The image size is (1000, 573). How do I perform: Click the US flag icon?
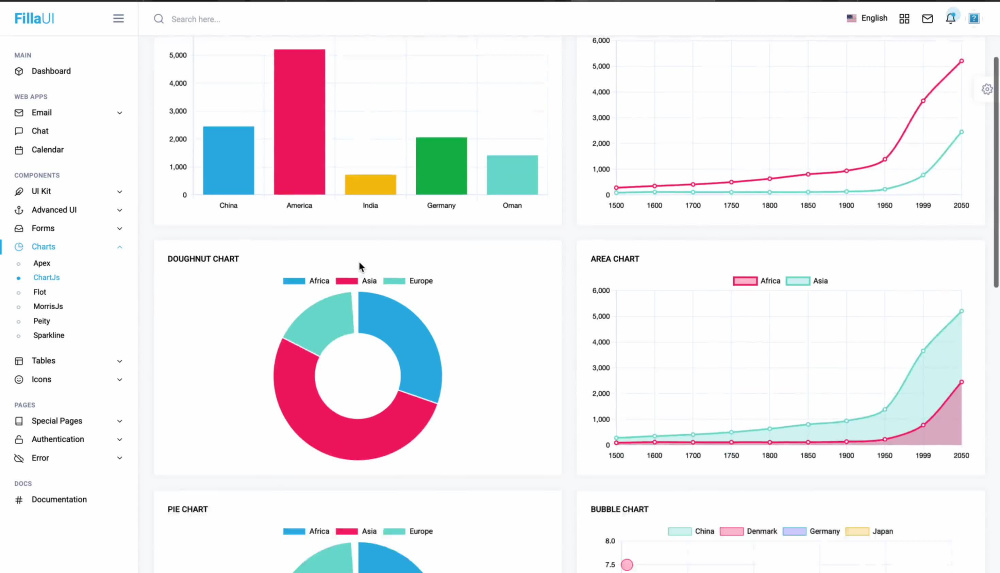pos(851,19)
